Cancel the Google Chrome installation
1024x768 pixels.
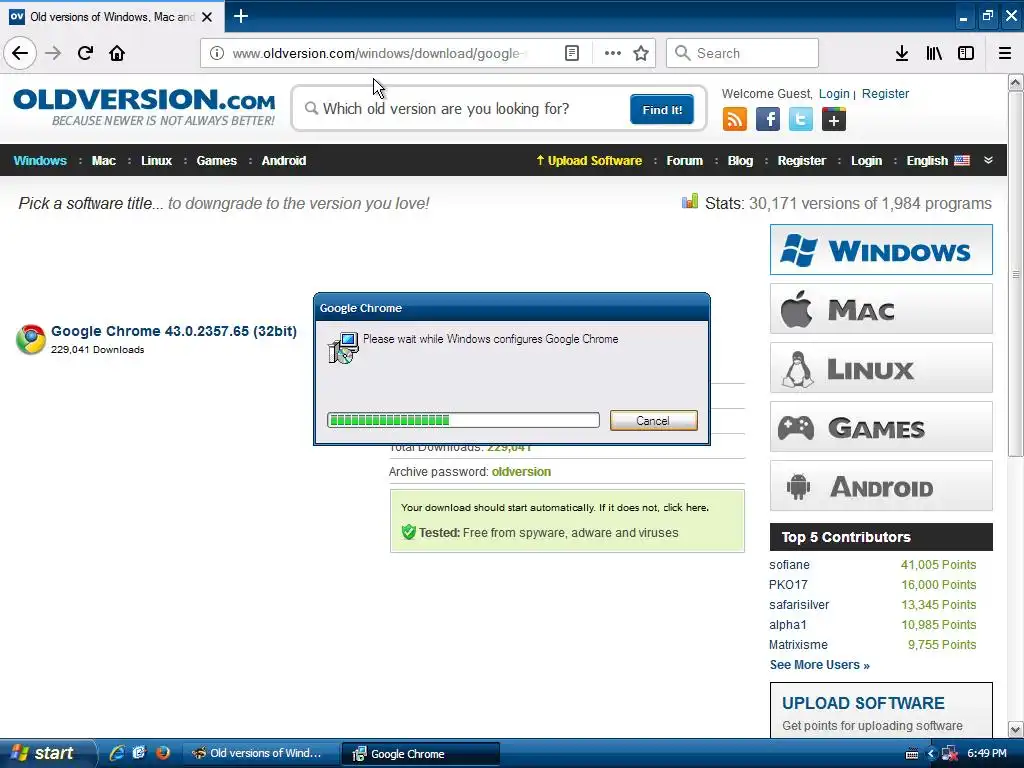pyautogui.click(x=653, y=421)
